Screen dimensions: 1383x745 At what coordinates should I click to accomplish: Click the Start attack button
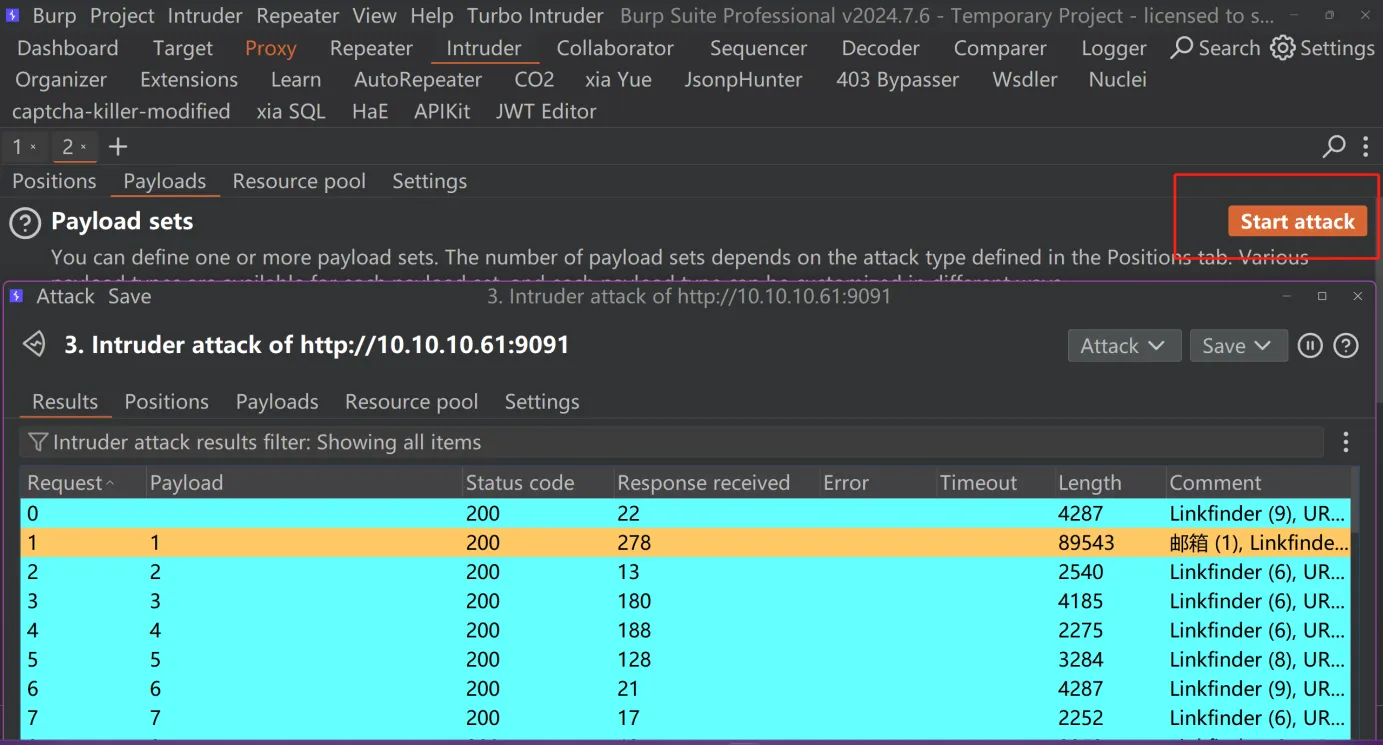pos(1297,222)
